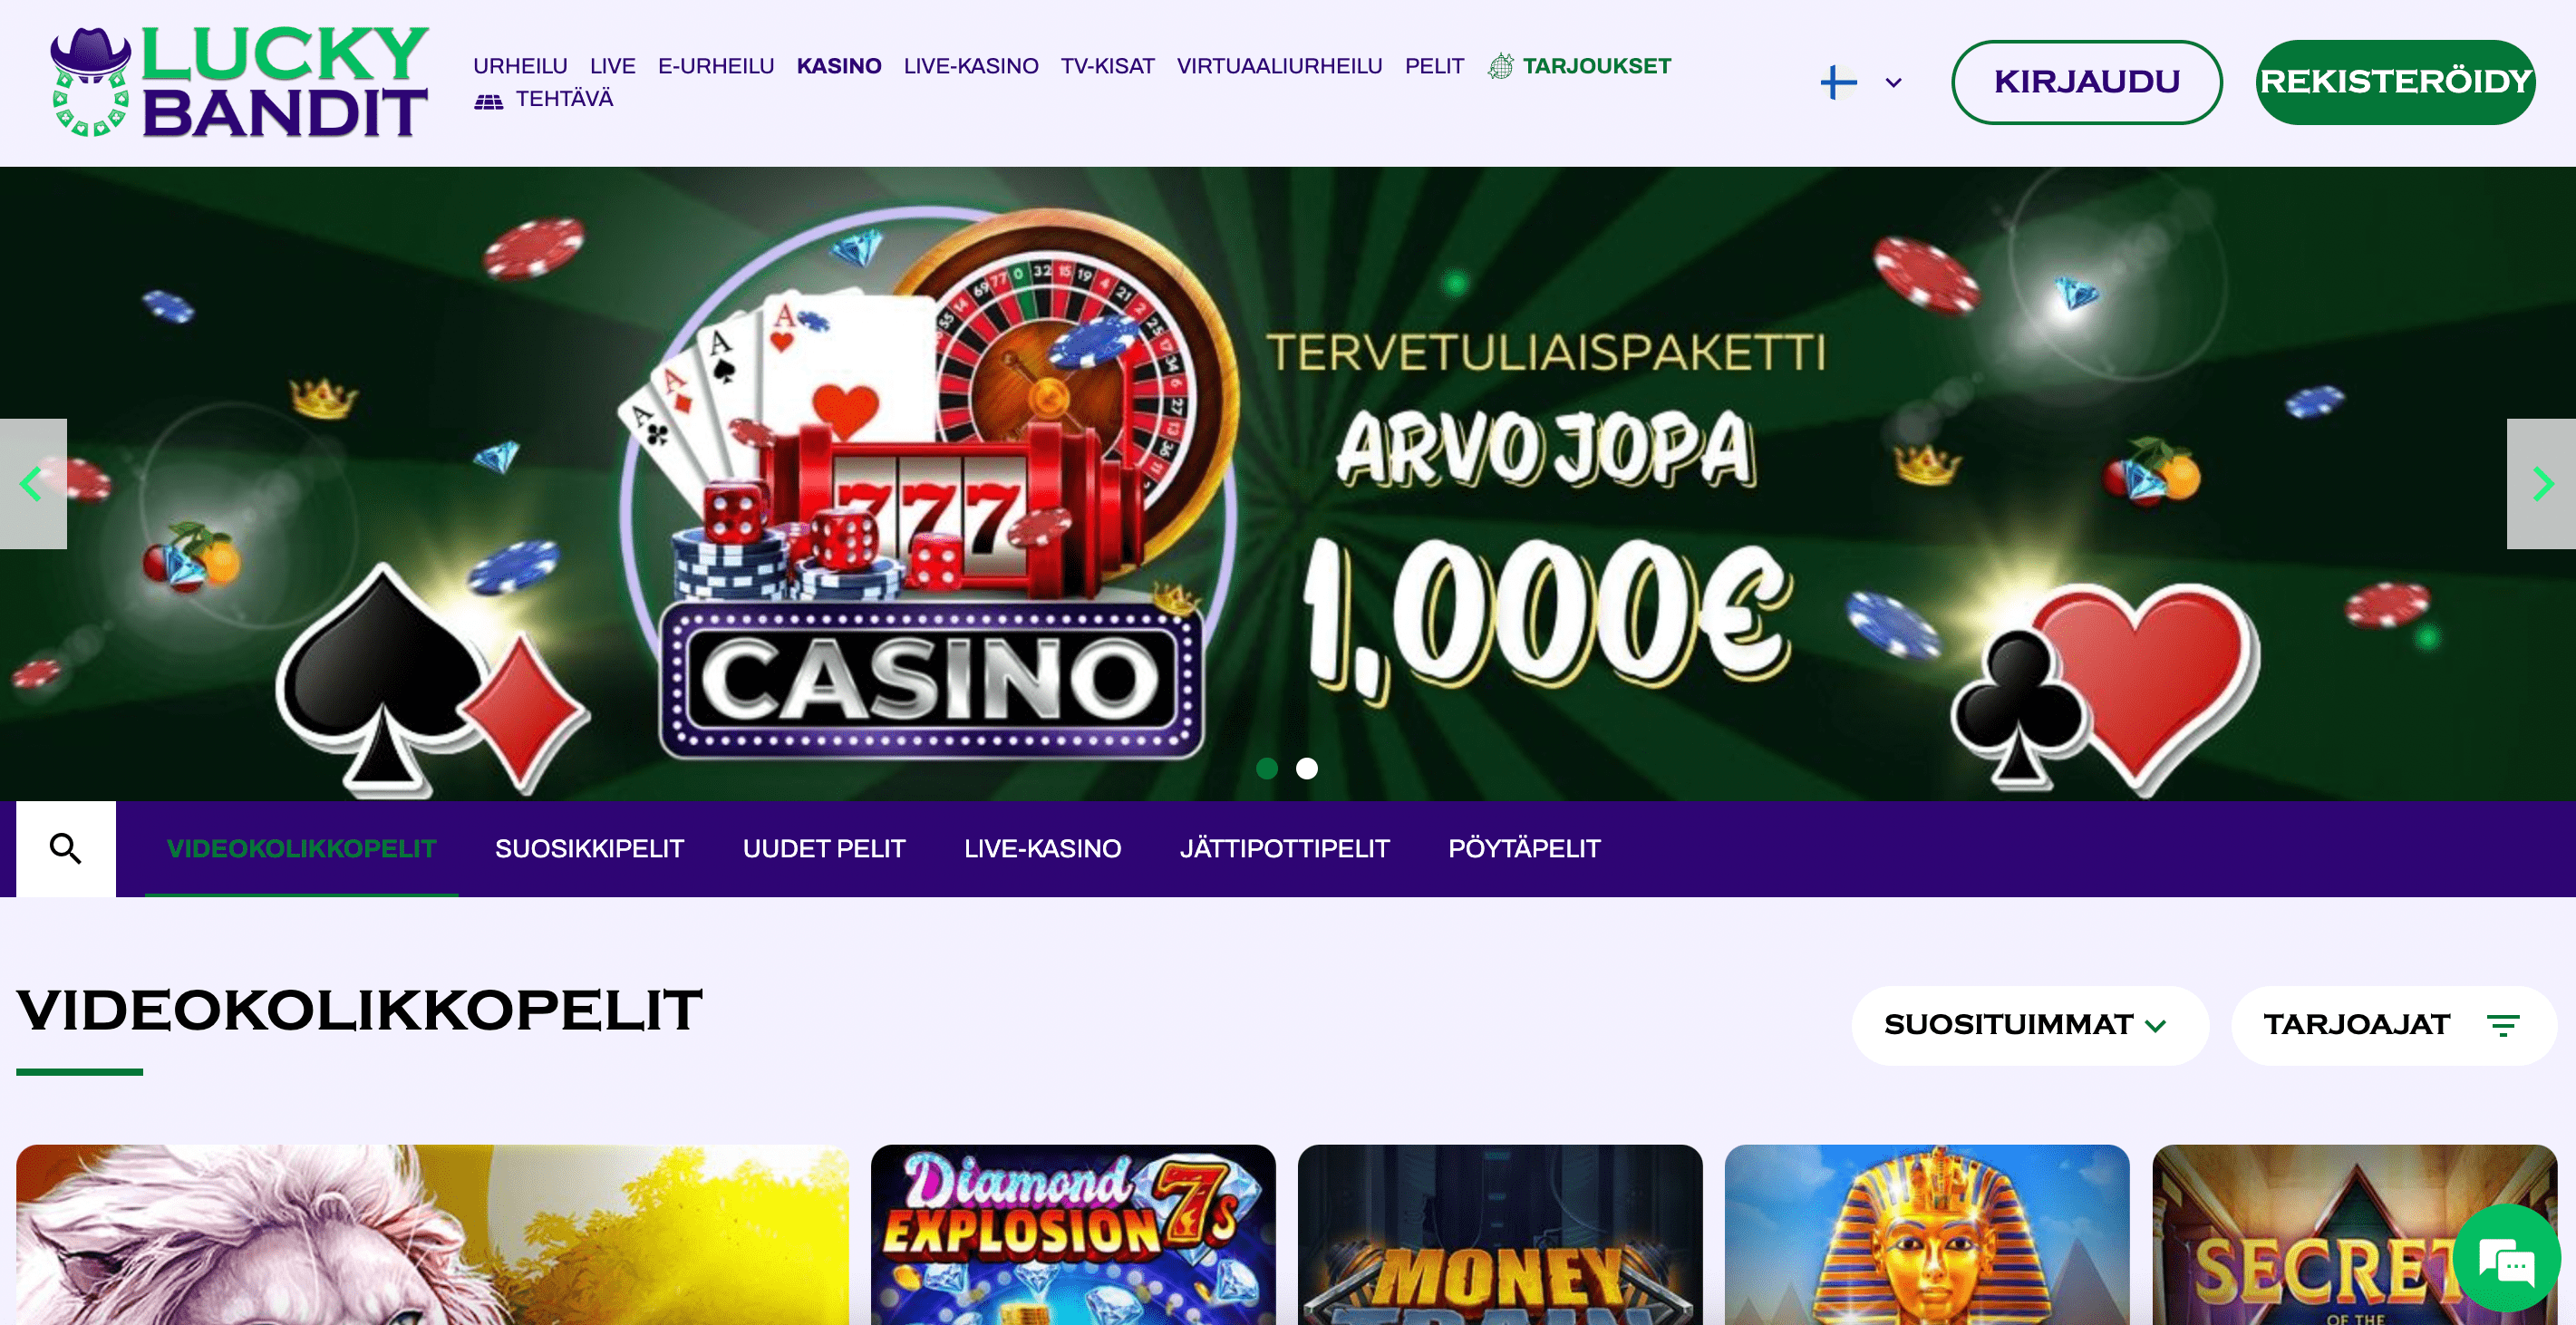The width and height of the screenshot is (2576, 1325).
Task: Go to previous banner slide arrow
Action: [x=33, y=484]
